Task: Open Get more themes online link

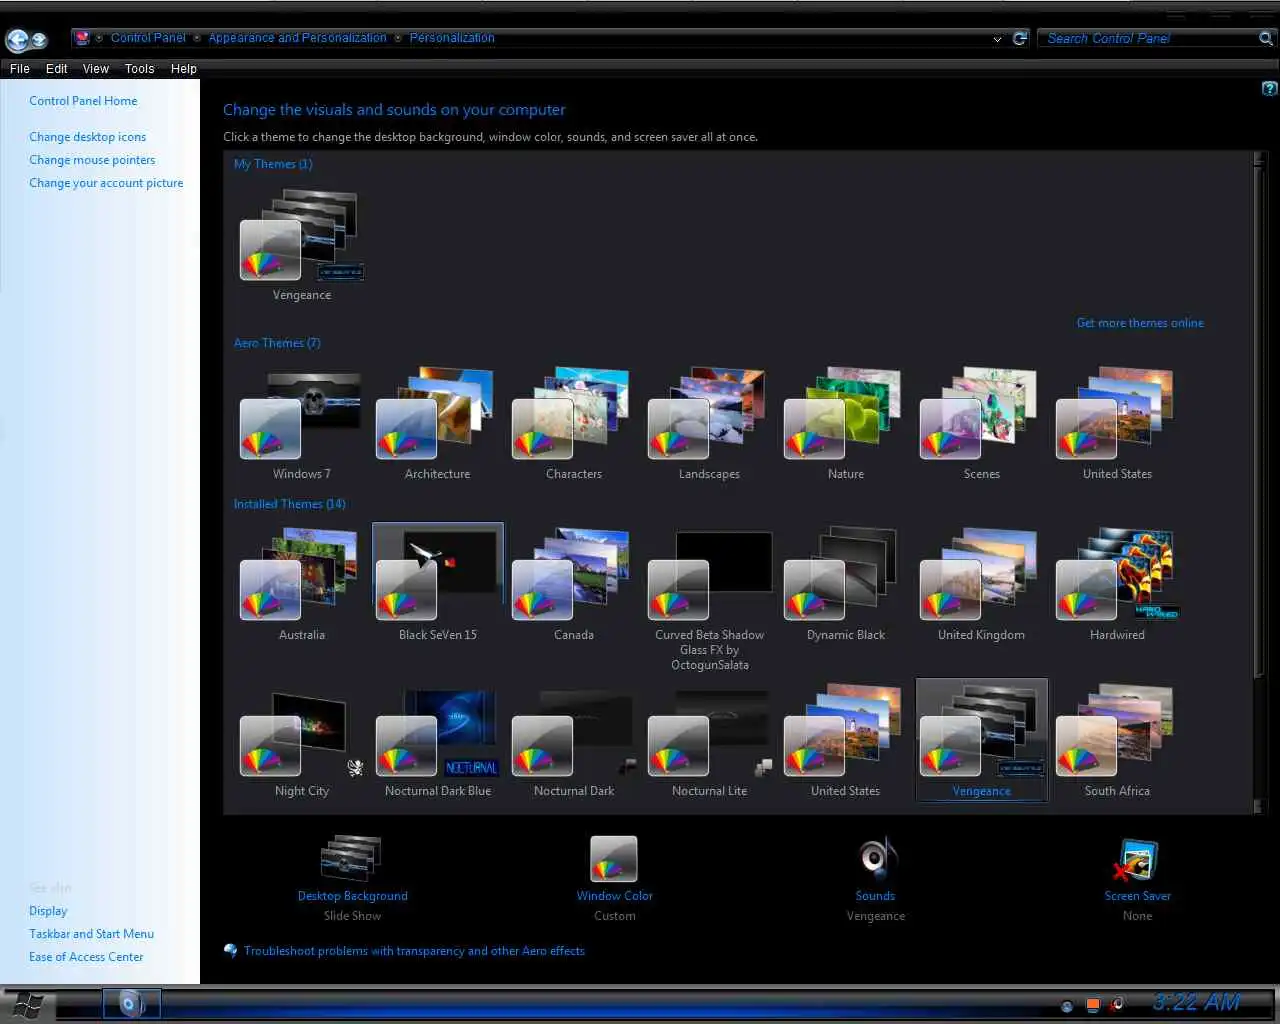Action: [x=1140, y=323]
